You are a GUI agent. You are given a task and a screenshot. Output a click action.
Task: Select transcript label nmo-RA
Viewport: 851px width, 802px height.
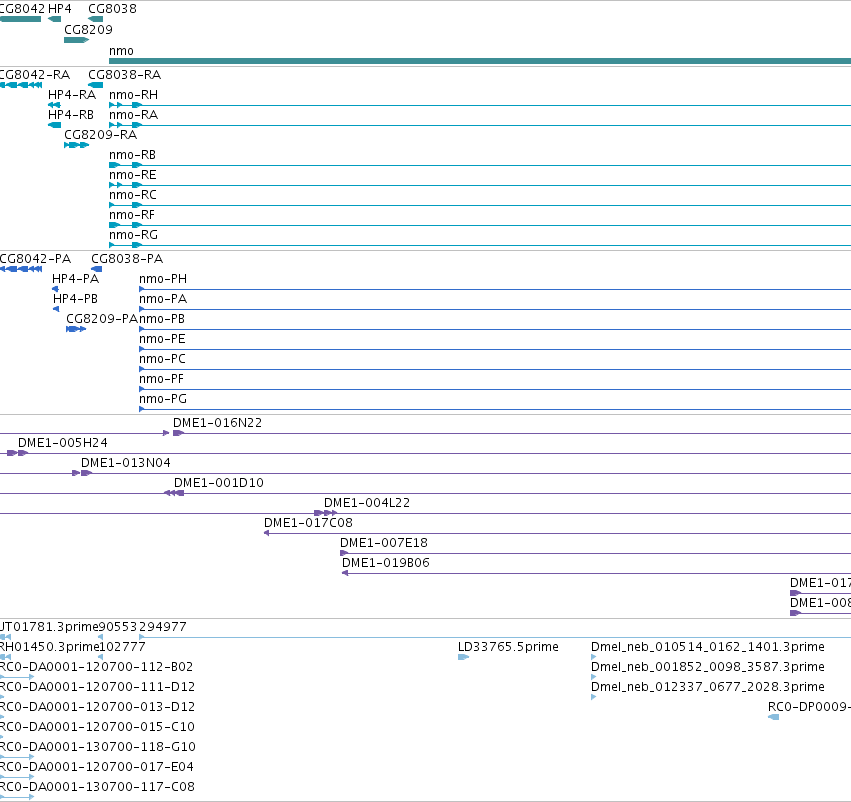pos(134,114)
